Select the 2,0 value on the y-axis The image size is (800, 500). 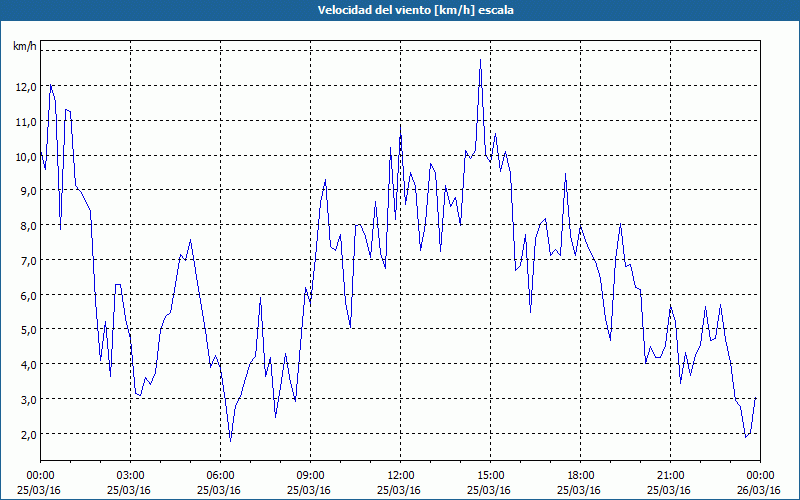[x=28, y=434]
